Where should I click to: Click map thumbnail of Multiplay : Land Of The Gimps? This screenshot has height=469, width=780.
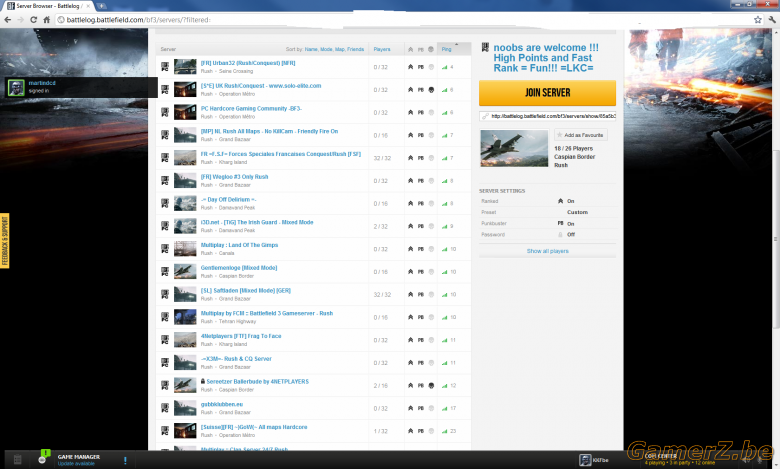point(185,249)
